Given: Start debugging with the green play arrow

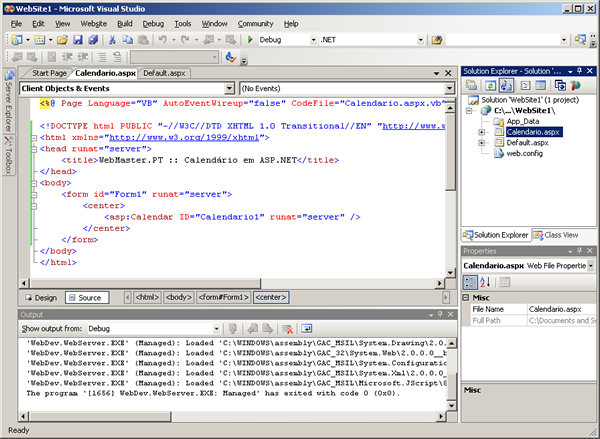Looking at the screenshot, I should [x=250, y=40].
